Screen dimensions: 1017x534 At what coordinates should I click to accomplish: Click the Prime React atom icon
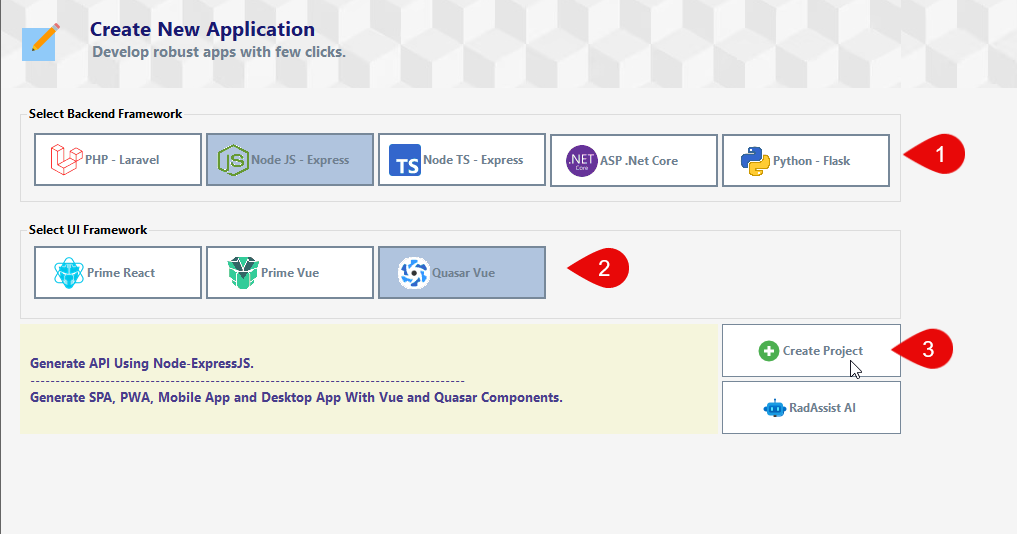69,273
